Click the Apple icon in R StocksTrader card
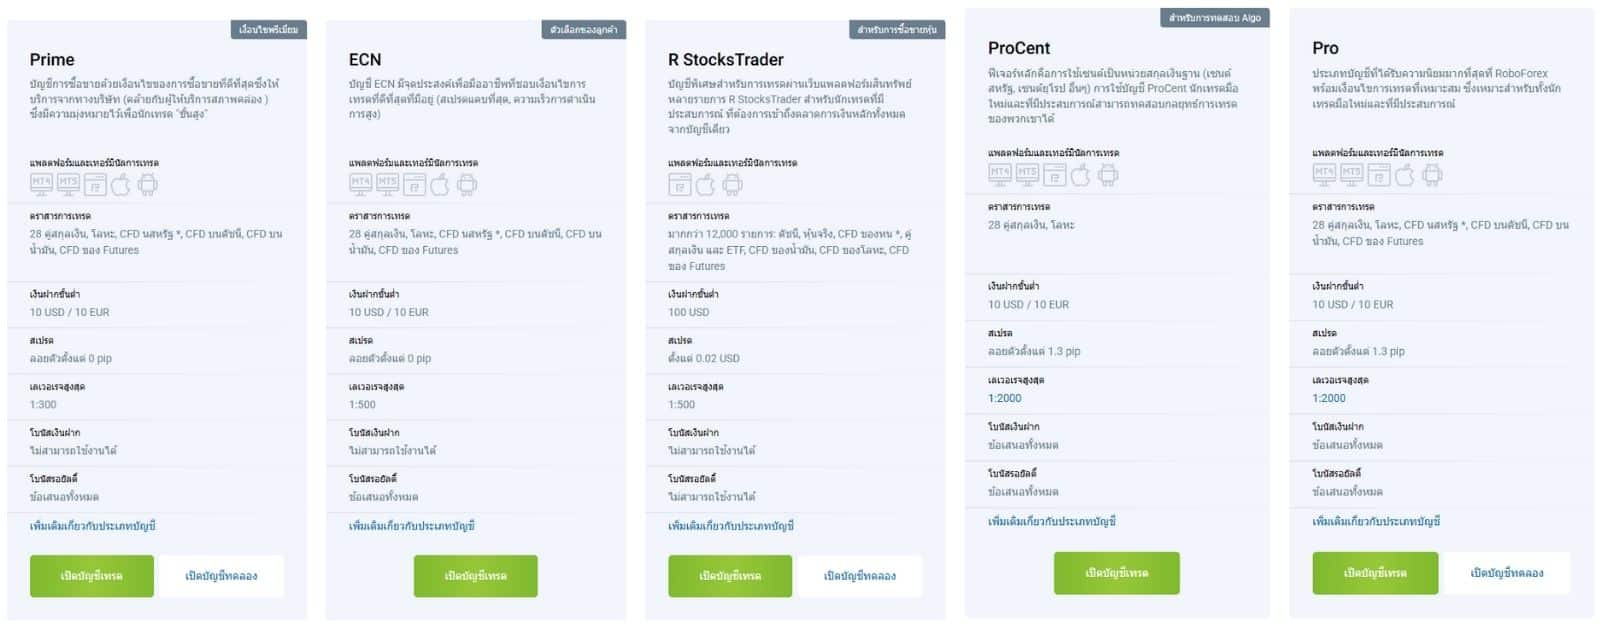The width and height of the screenshot is (1600, 623). [706, 184]
